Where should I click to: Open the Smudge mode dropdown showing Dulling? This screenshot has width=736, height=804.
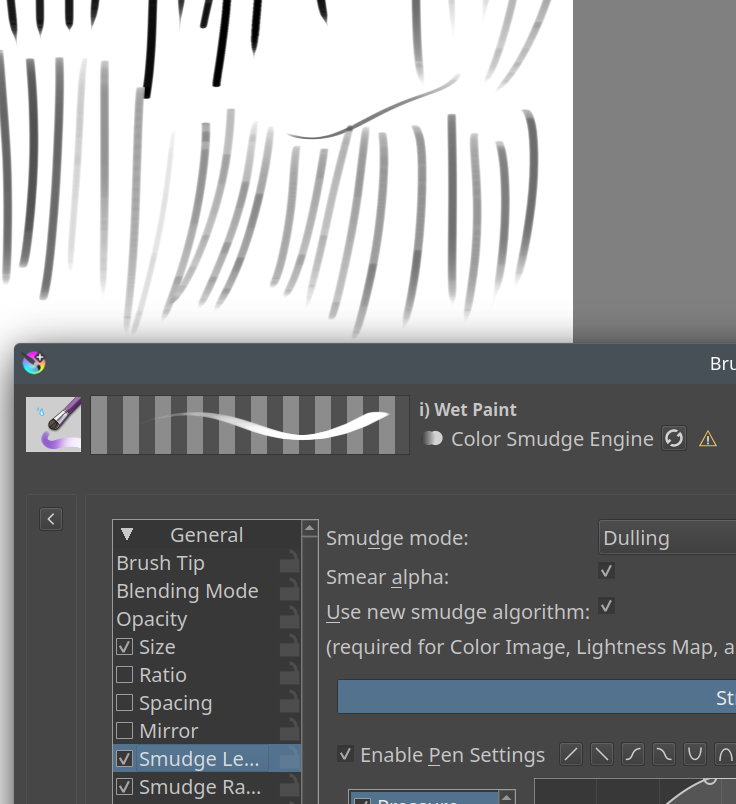pyautogui.click(x=667, y=537)
